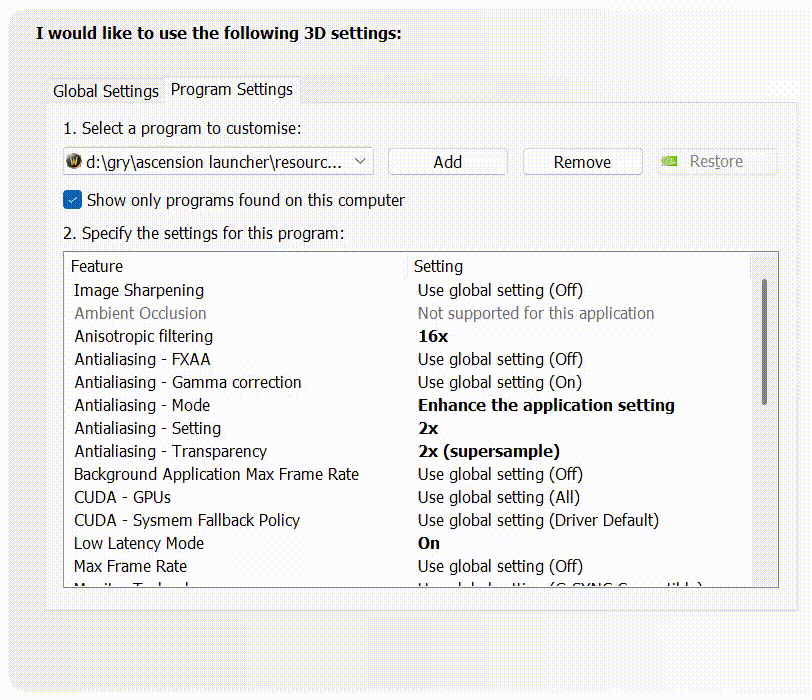Select the Program Settings tab

click(x=232, y=89)
